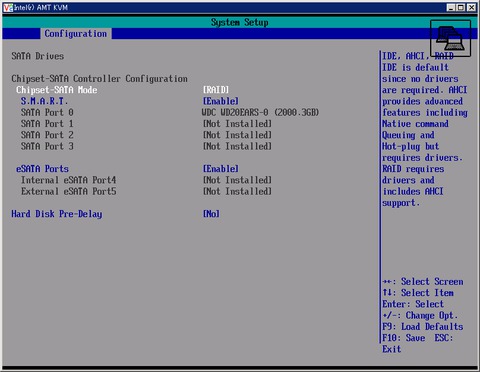This screenshot has width=480, height=372.
Task: Select the Configuration tab
Action: [x=76, y=34]
